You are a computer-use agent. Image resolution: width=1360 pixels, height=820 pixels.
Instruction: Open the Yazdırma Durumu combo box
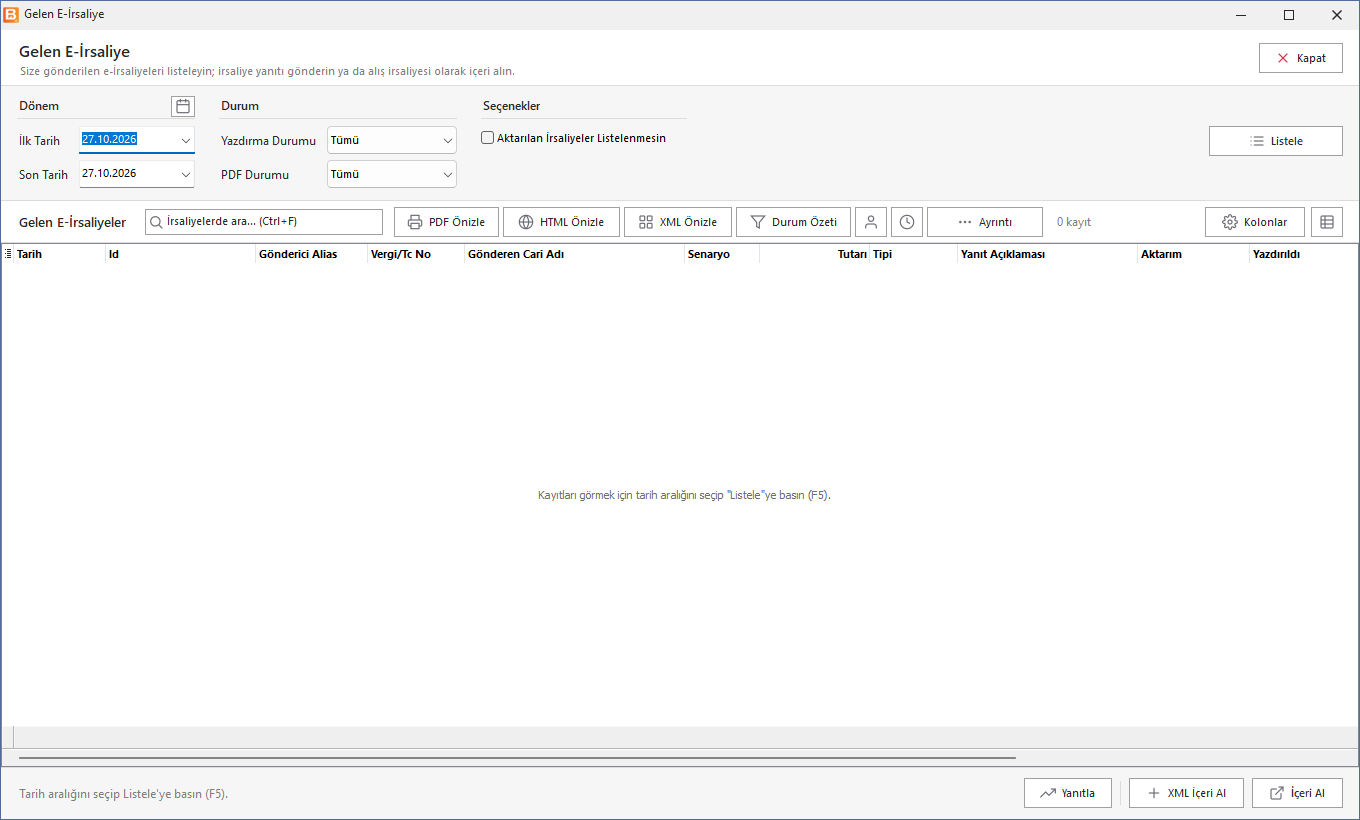click(392, 140)
